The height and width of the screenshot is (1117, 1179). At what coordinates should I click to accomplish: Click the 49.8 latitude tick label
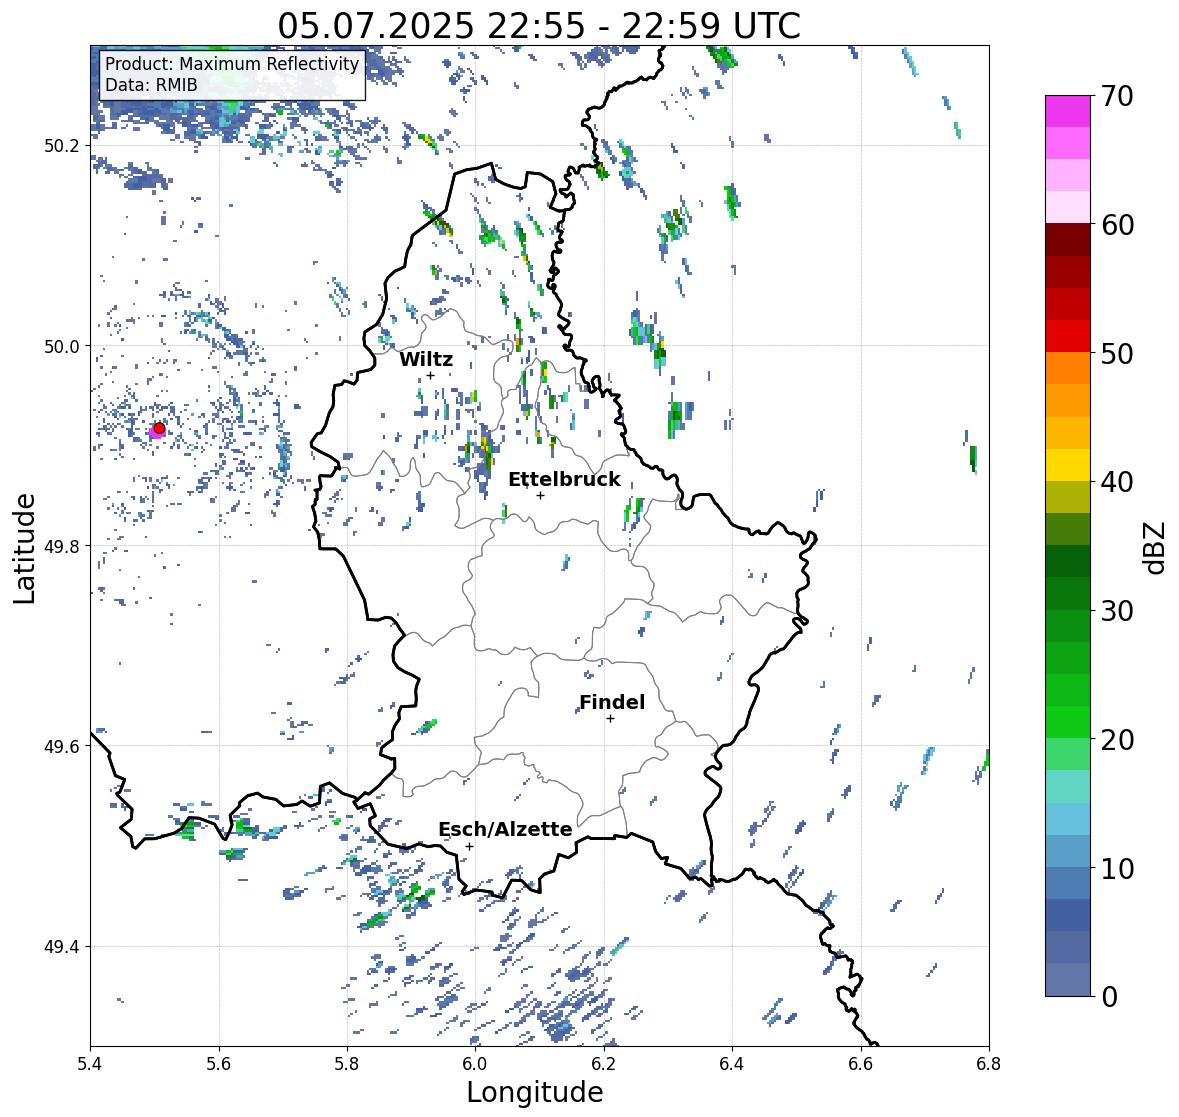[62, 546]
